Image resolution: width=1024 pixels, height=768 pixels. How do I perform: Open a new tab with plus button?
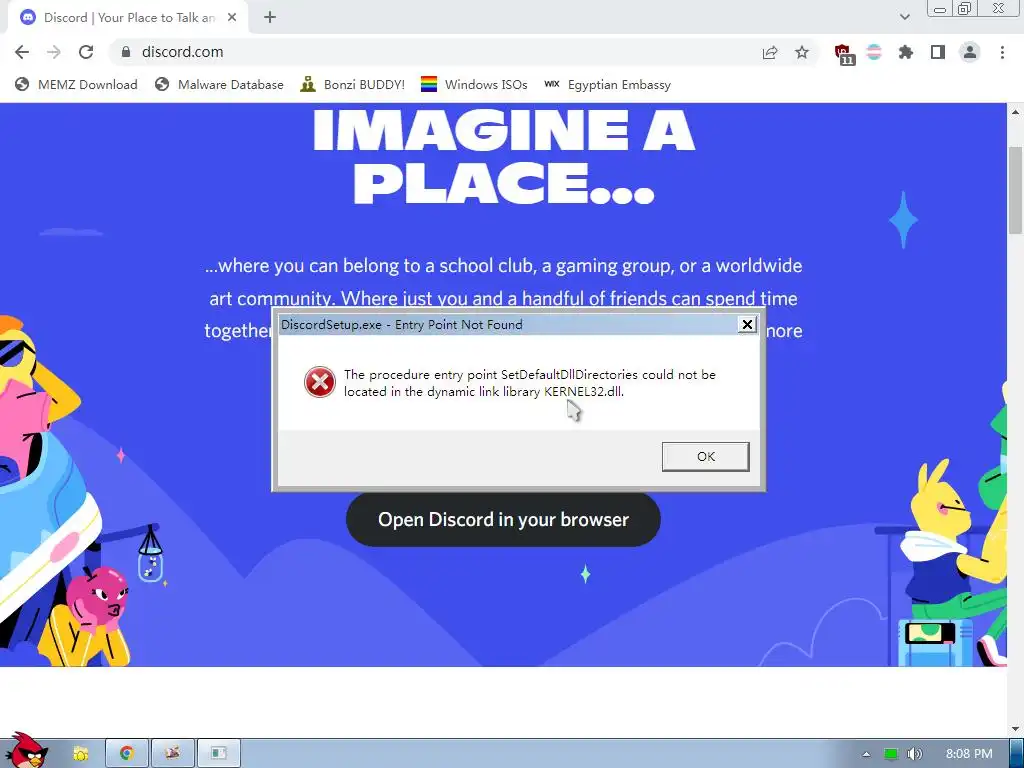pos(270,18)
